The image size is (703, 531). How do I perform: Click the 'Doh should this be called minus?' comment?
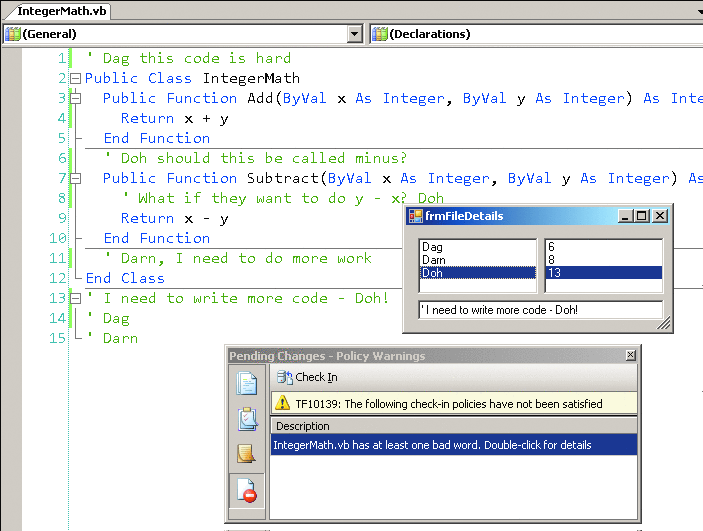click(256, 158)
